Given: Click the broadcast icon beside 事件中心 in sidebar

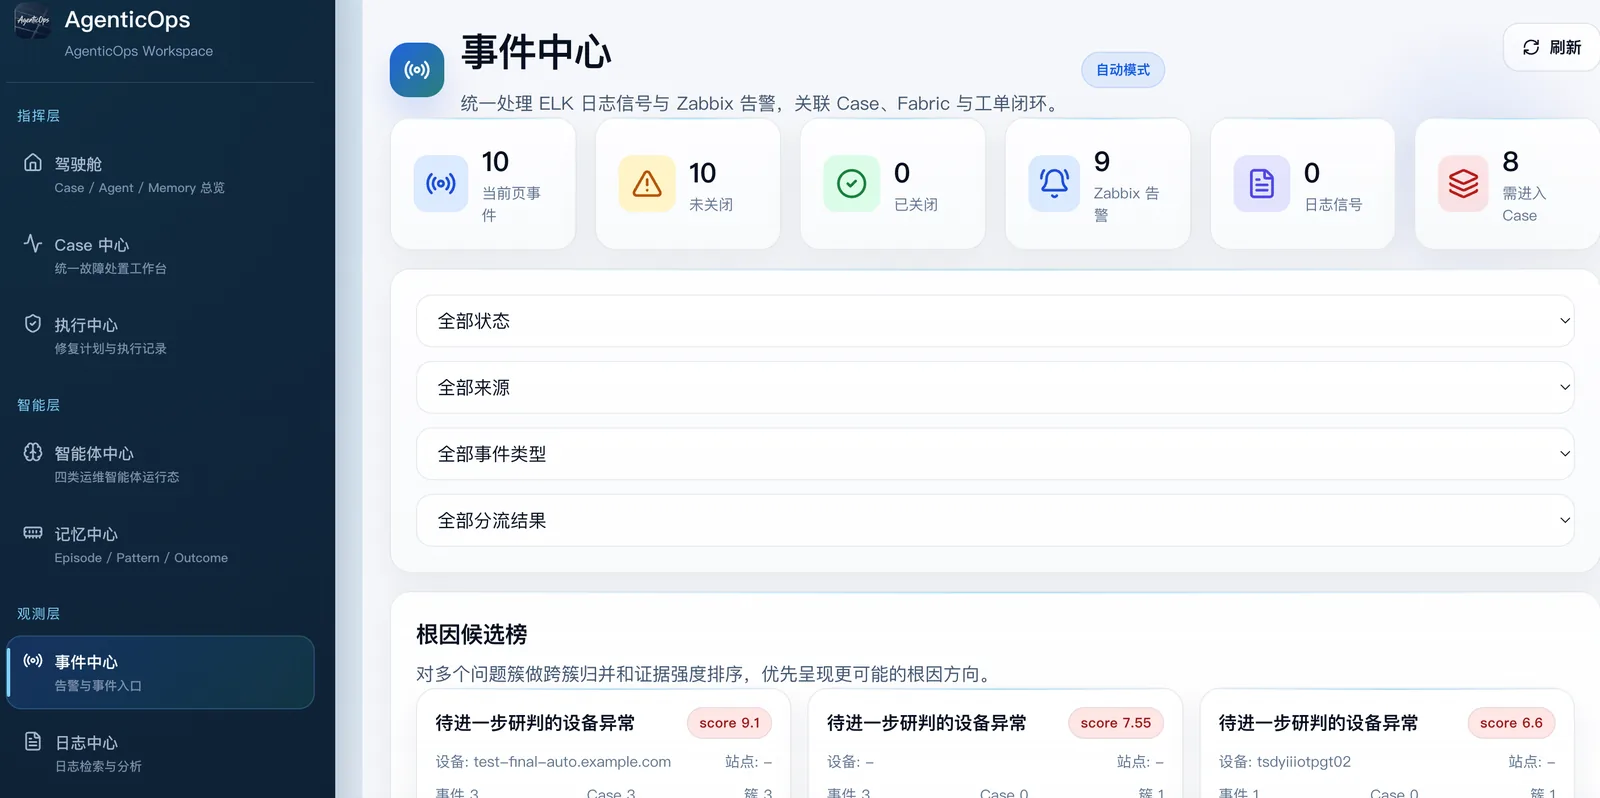Looking at the screenshot, I should [x=33, y=660].
